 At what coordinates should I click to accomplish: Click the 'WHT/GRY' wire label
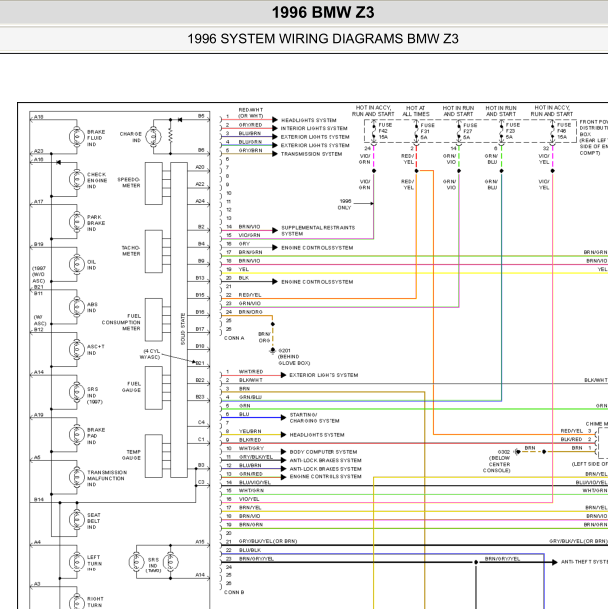(x=251, y=448)
